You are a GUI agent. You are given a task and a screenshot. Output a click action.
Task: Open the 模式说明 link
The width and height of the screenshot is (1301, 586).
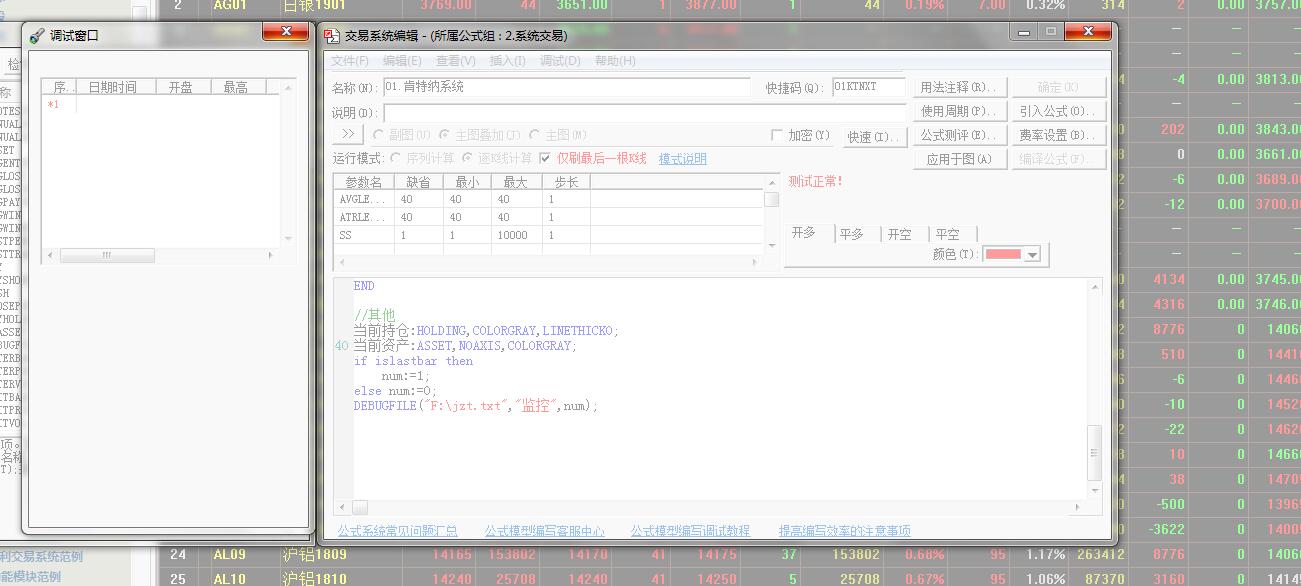pyautogui.click(x=682, y=159)
